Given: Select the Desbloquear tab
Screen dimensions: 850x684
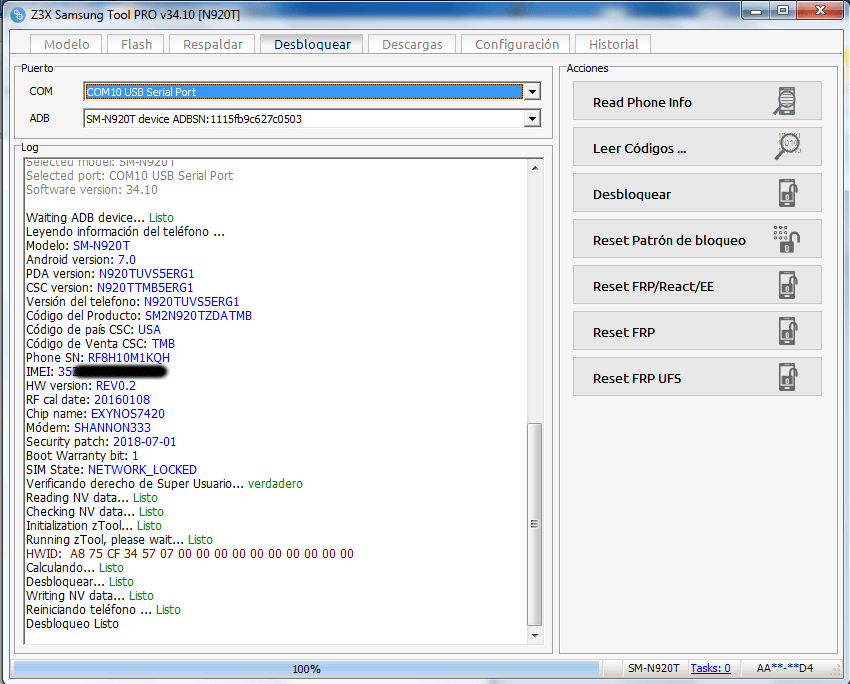Looking at the screenshot, I should 312,43.
